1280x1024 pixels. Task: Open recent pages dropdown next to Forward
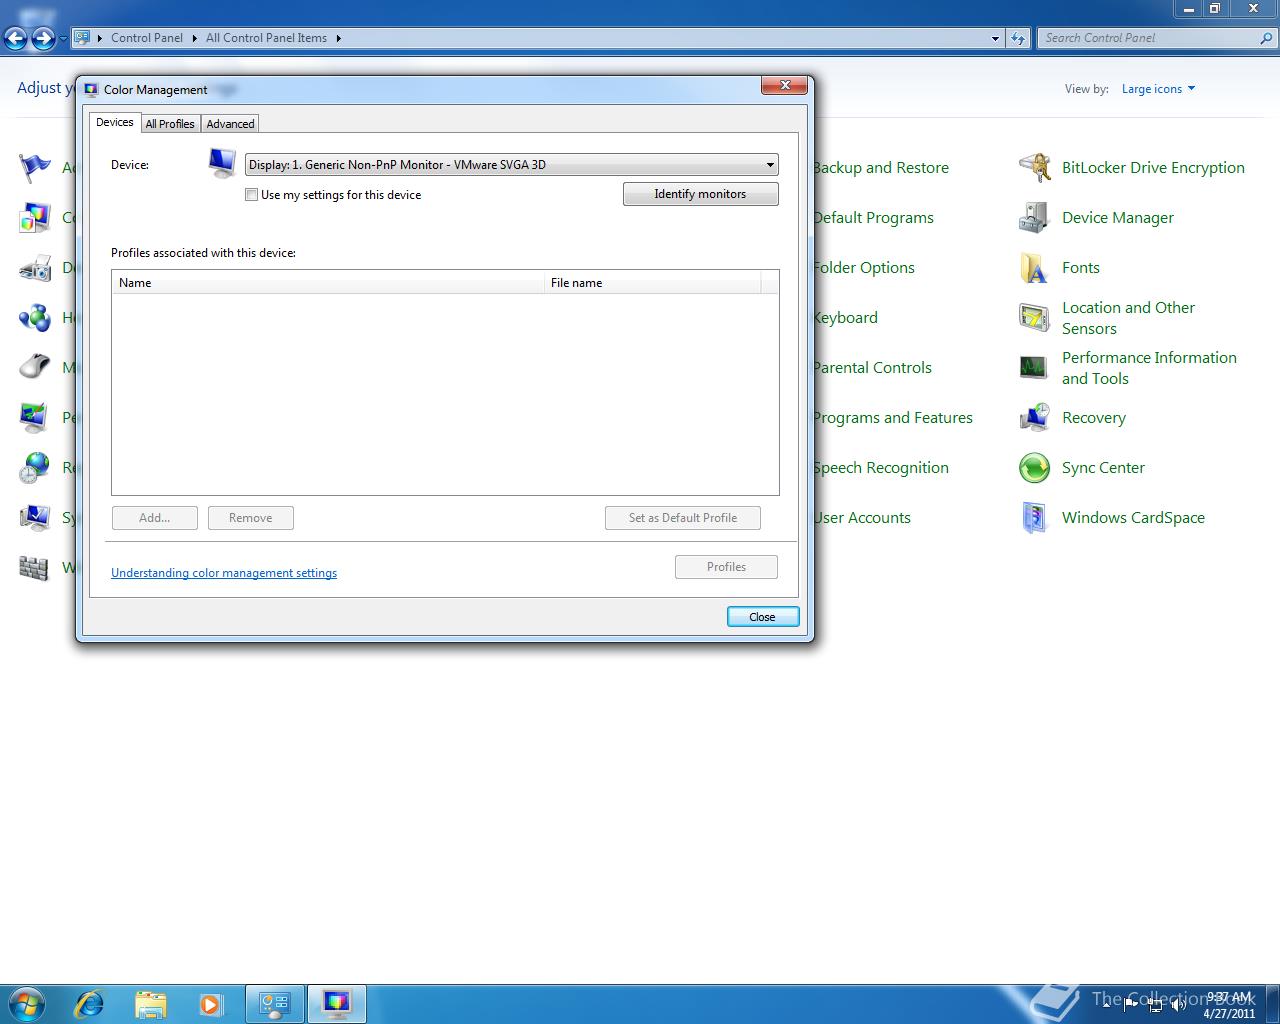click(63, 38)
